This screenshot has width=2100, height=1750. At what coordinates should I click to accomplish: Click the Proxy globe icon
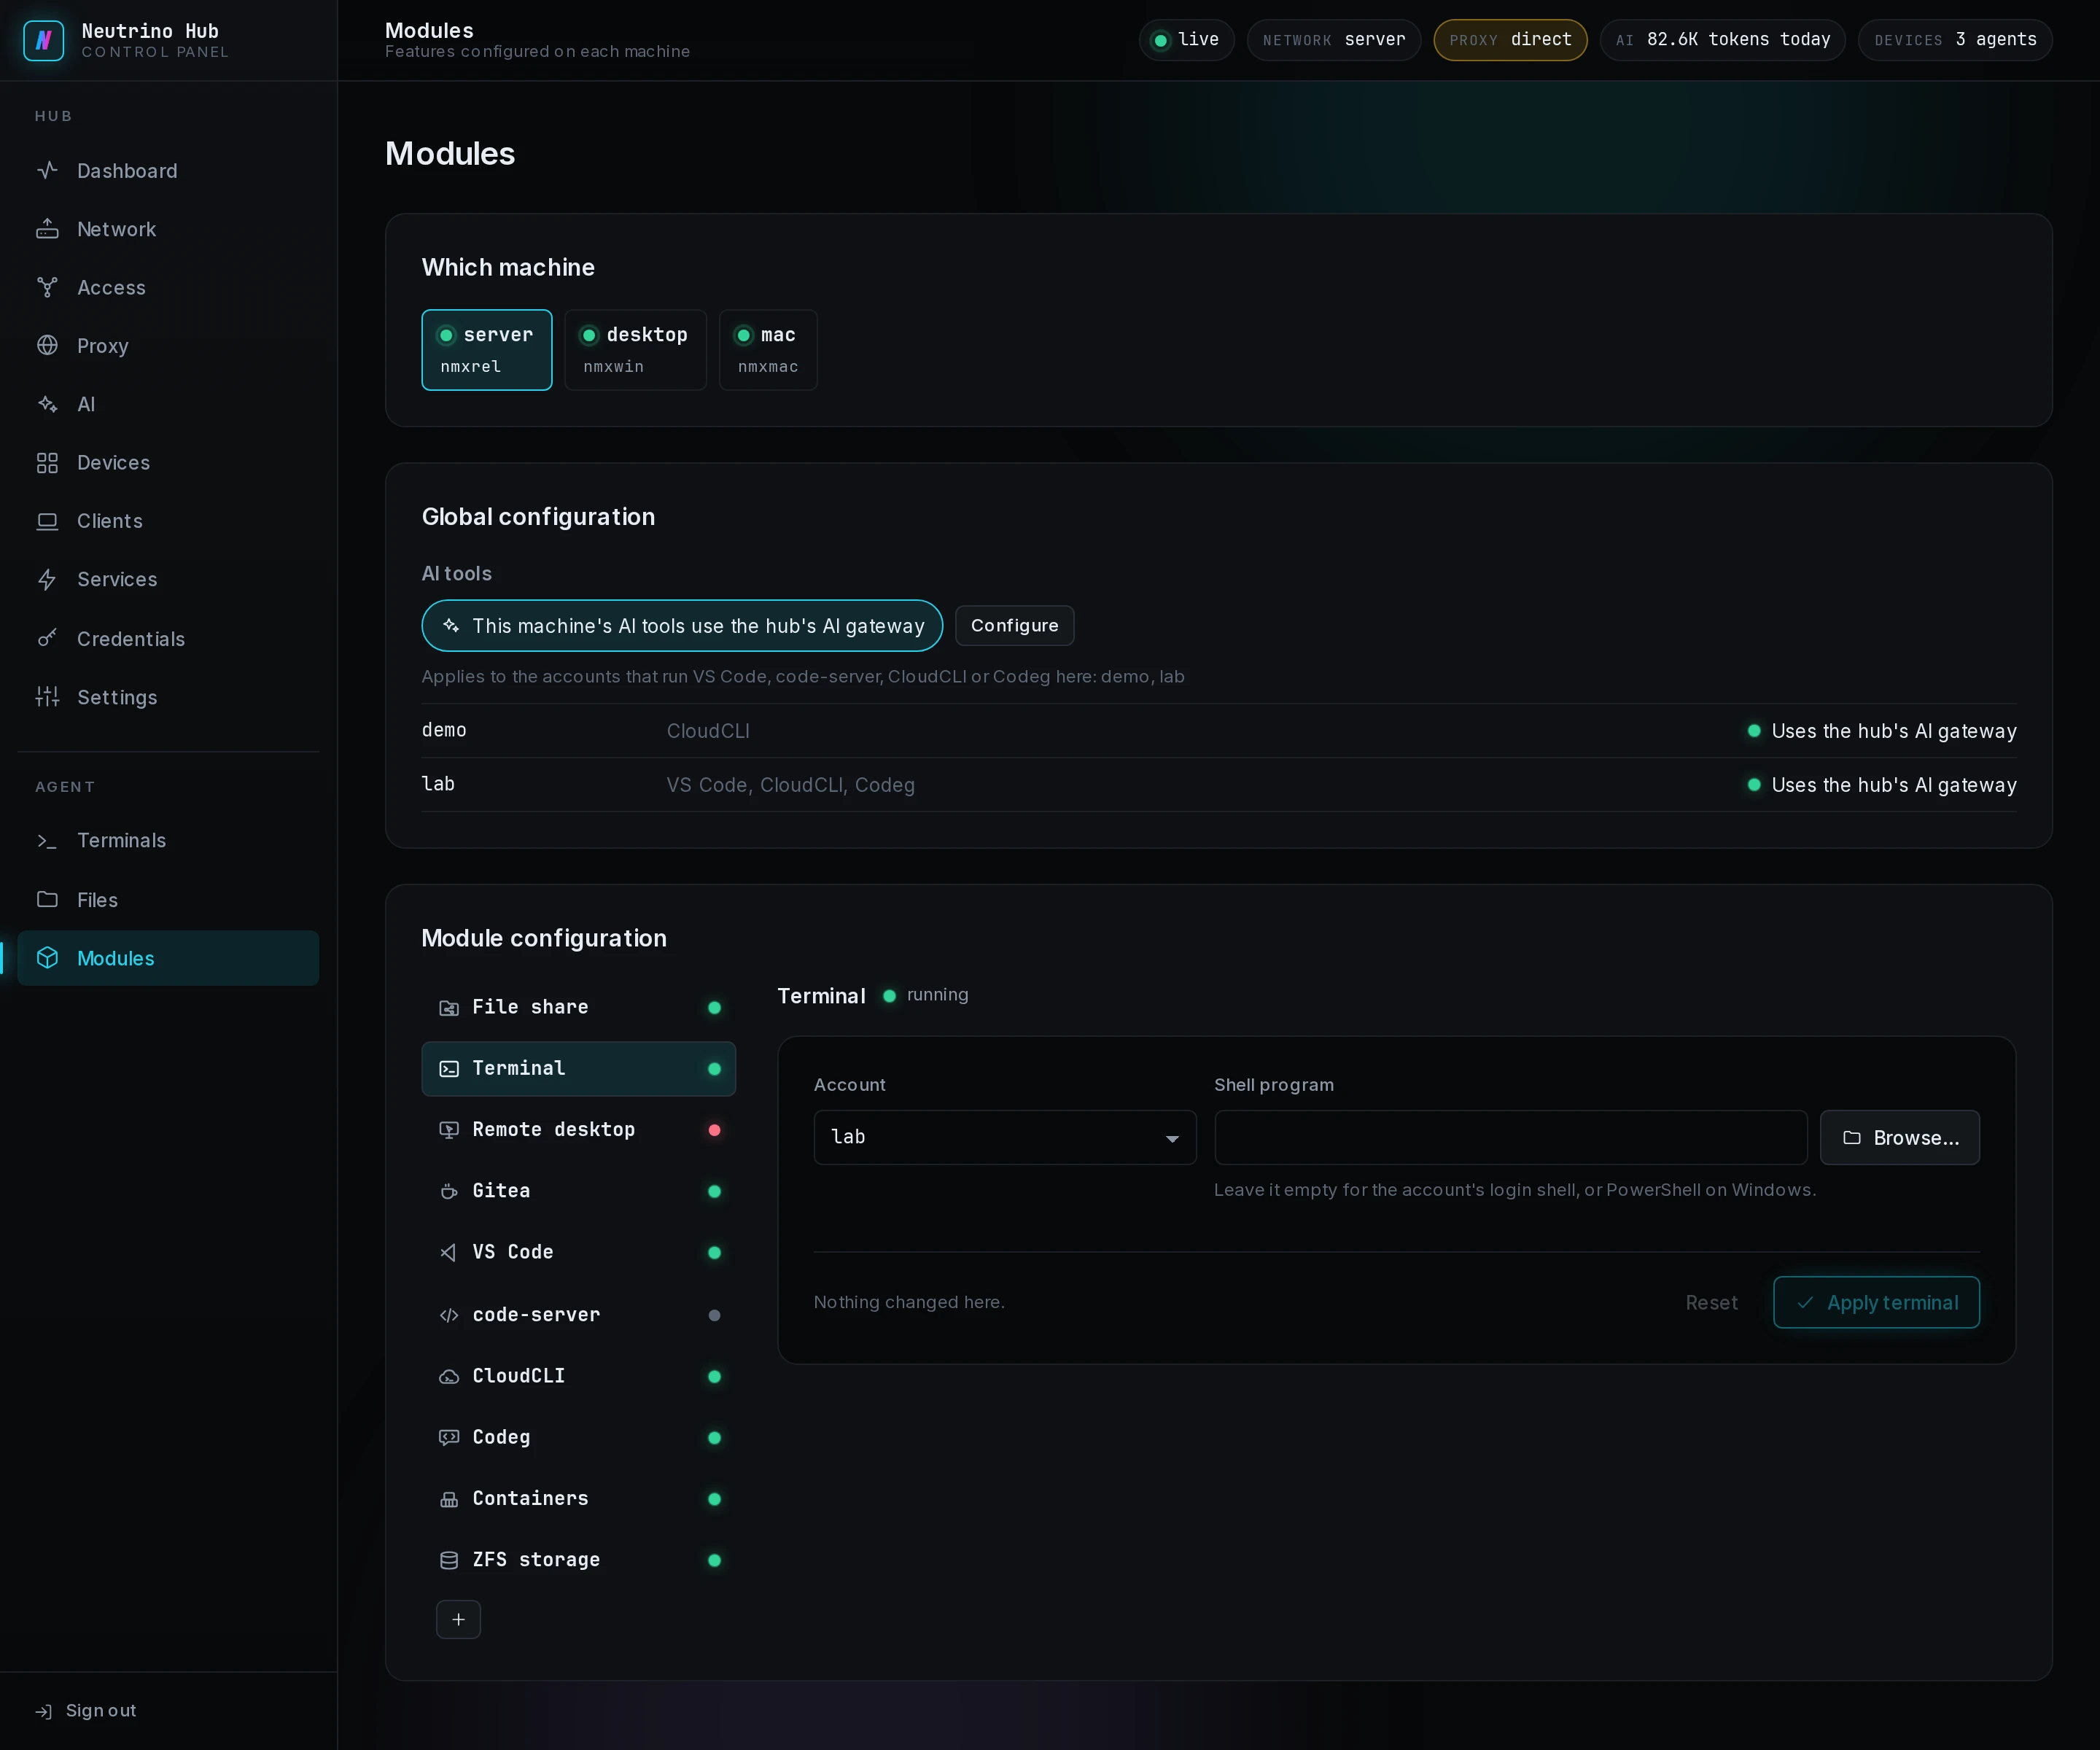click(47, 345)
